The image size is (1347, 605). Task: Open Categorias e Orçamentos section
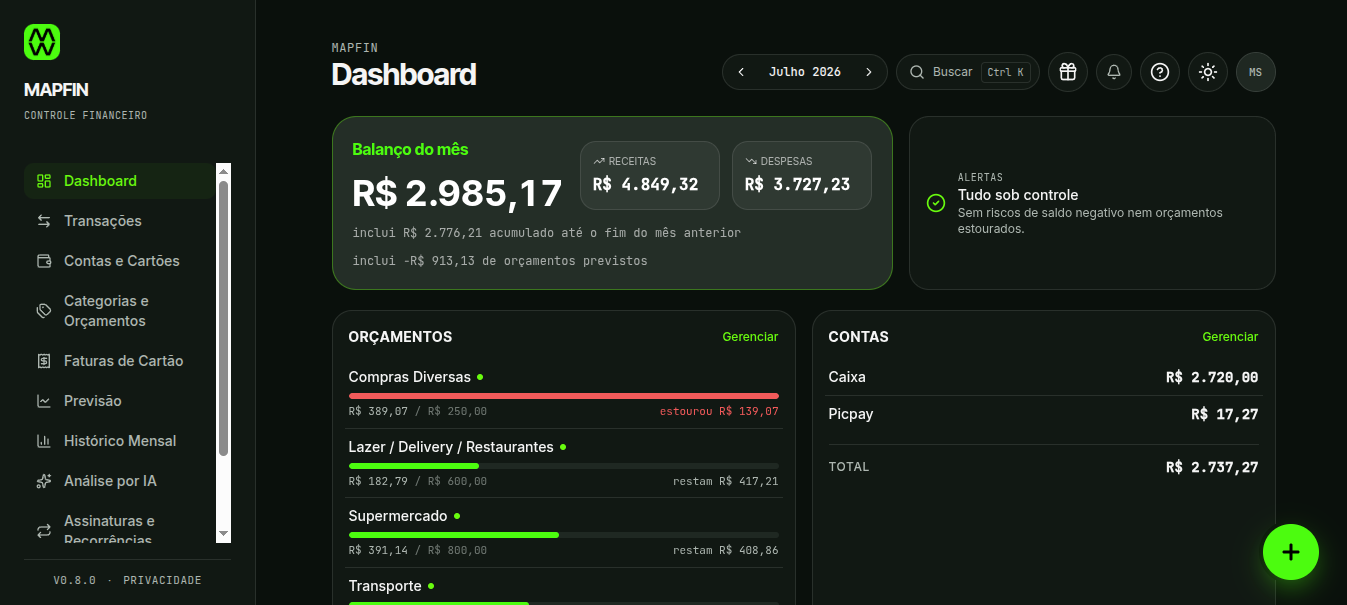(x=119, y=311)
